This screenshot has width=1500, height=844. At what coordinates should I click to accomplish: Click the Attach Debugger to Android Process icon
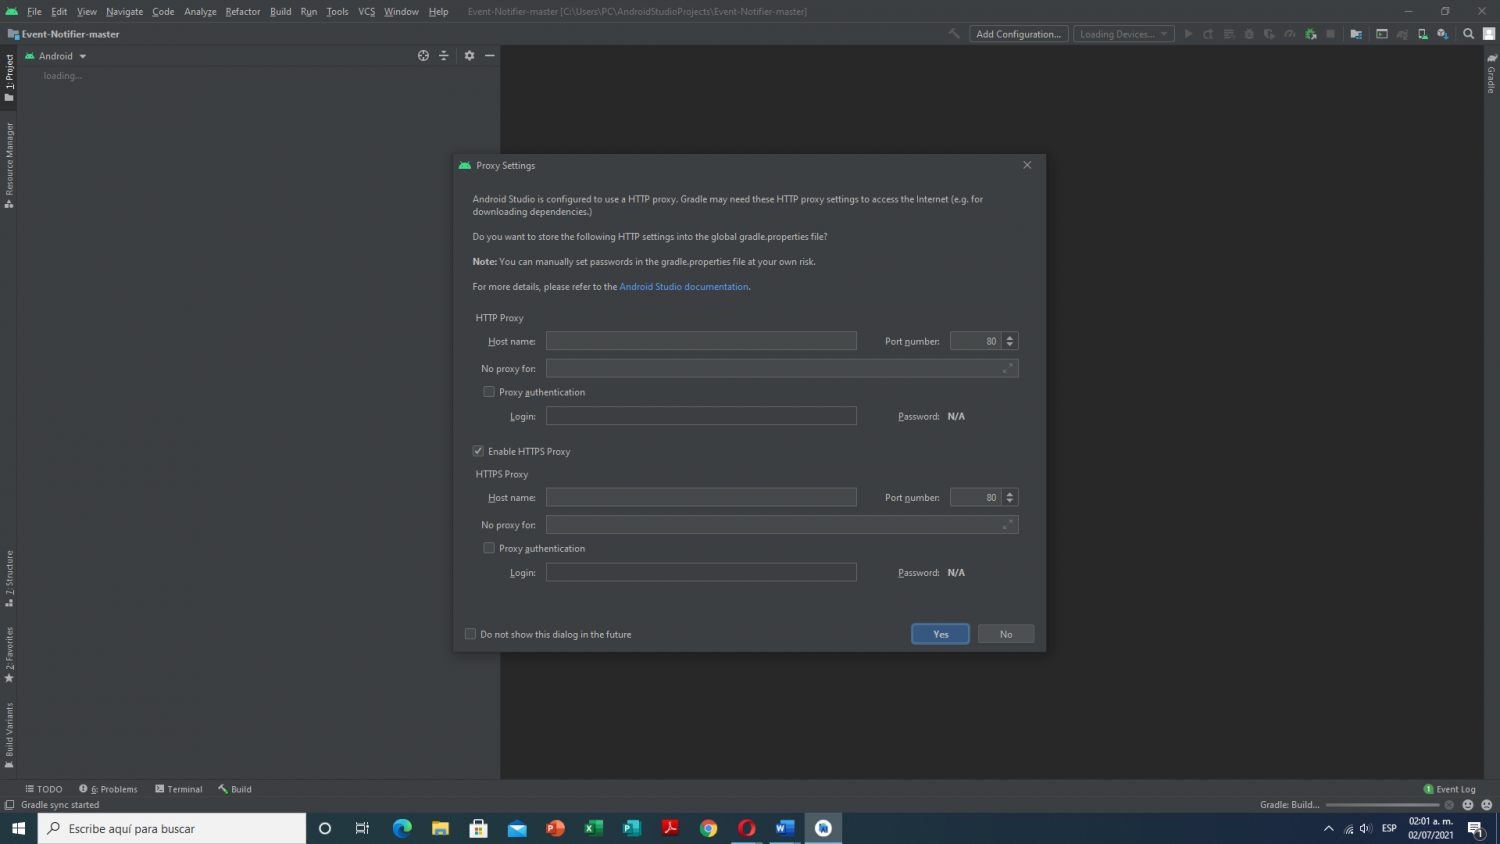pyautogui.click(x=1311, y=34)
